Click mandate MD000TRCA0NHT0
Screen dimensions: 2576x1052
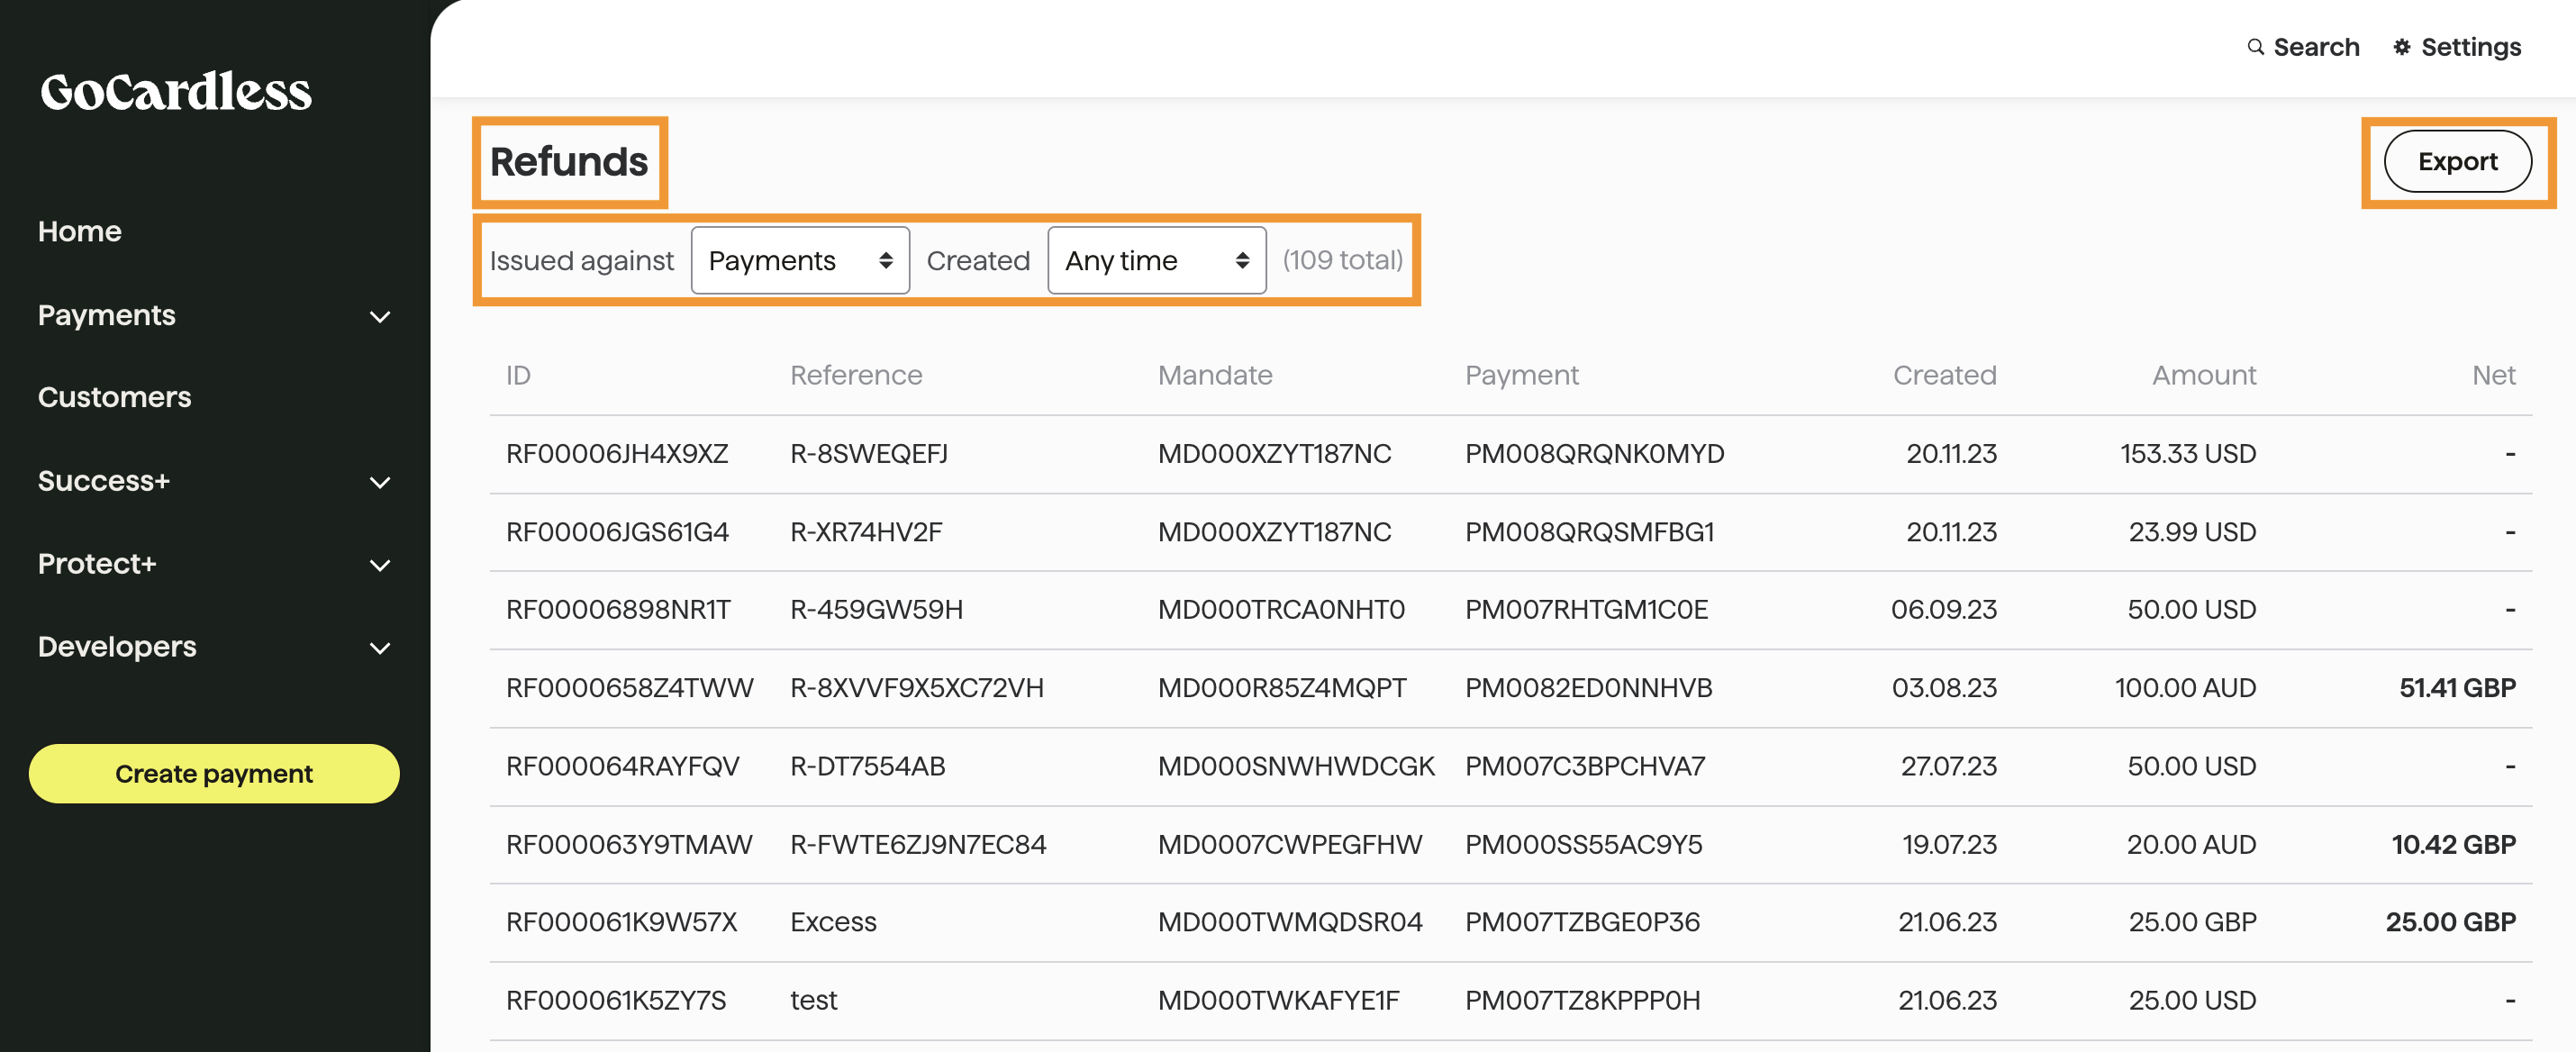coord(1280,610)
